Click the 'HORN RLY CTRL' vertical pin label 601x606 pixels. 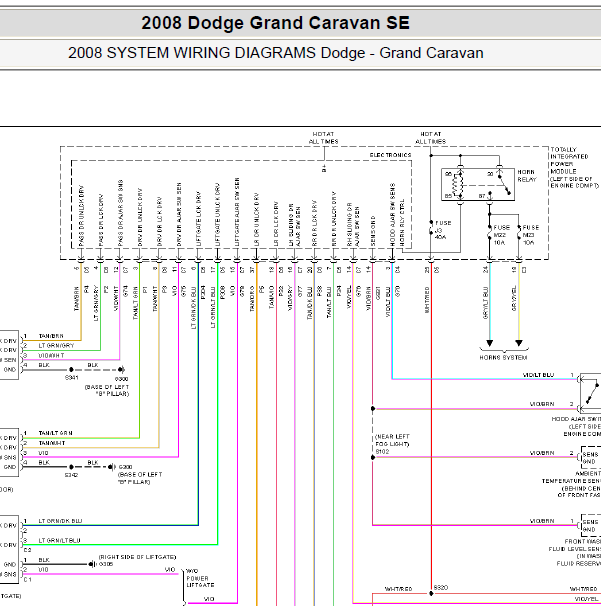[x=402, y=223]
